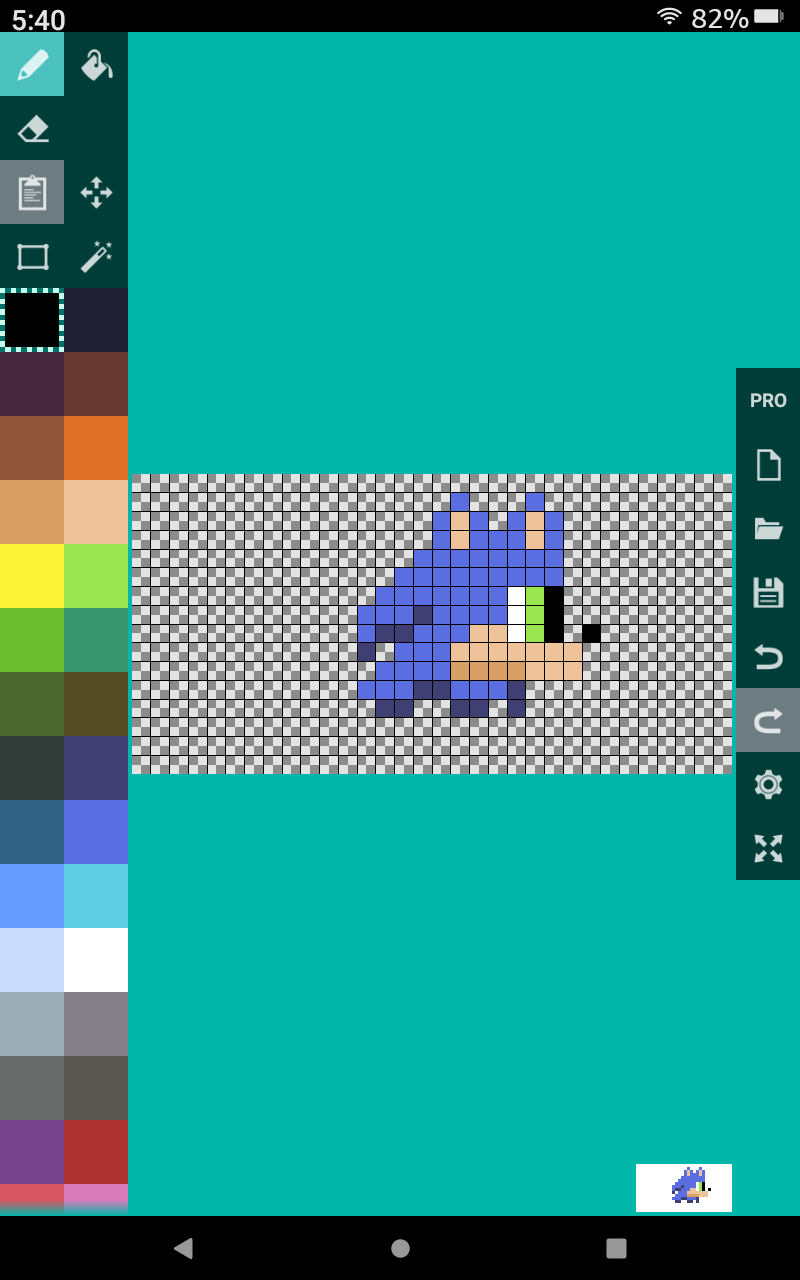Image resolution: width=800 pixels, height=1280 pixels.
Task: Select the tan color swatch
Action: (32, 512)
